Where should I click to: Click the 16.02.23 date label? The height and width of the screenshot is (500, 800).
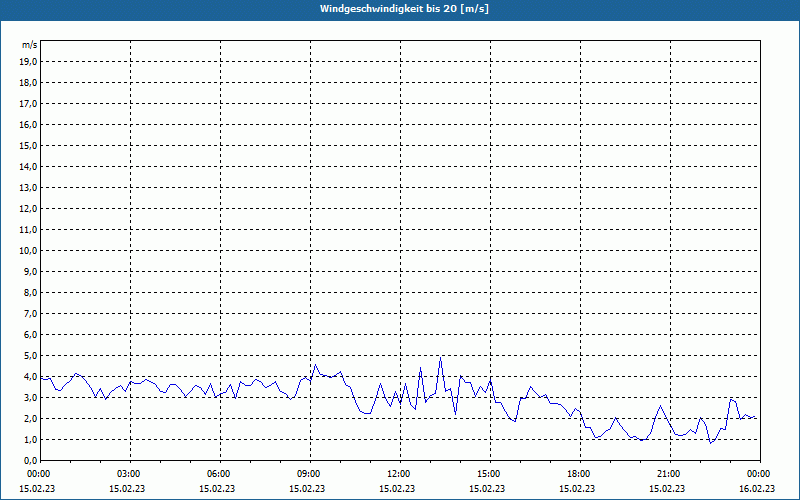pos(757,488)
